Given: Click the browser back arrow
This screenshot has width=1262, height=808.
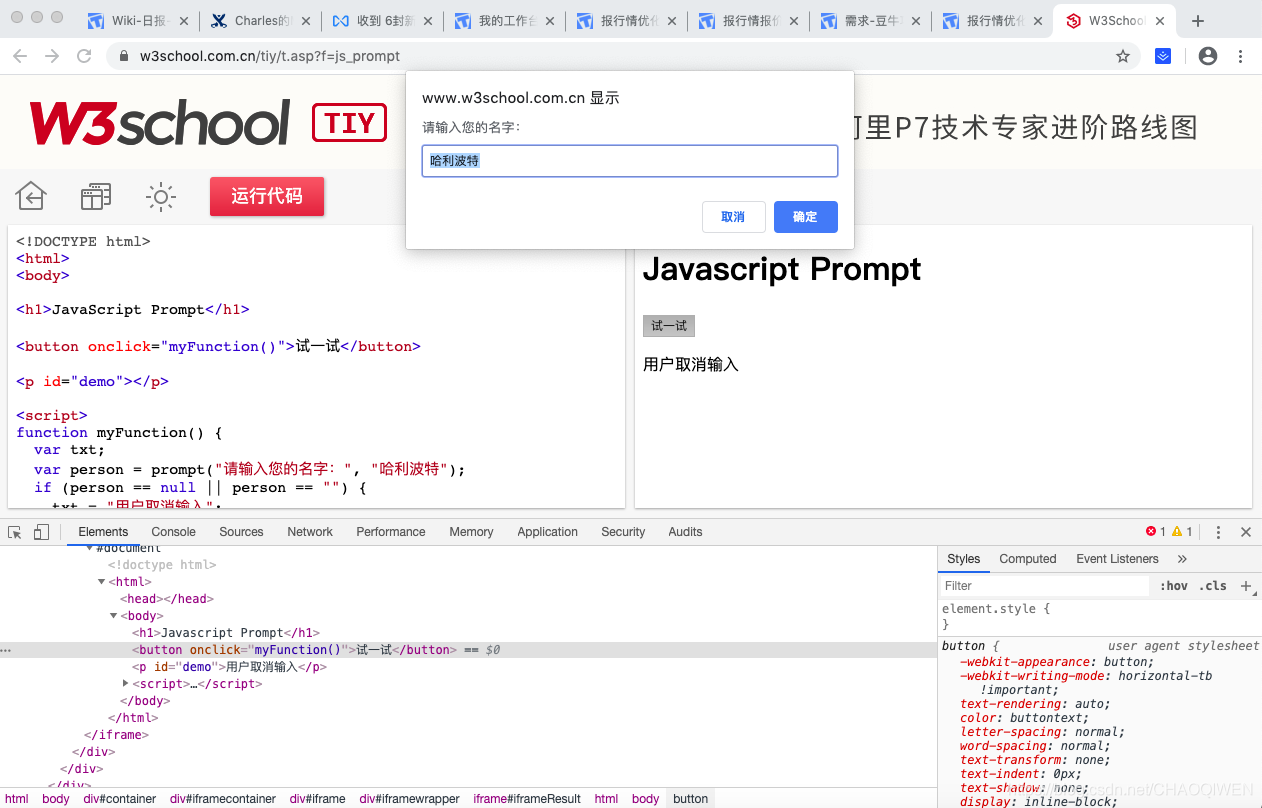Looking at the screenshot, I should click(x=20, y=57).
